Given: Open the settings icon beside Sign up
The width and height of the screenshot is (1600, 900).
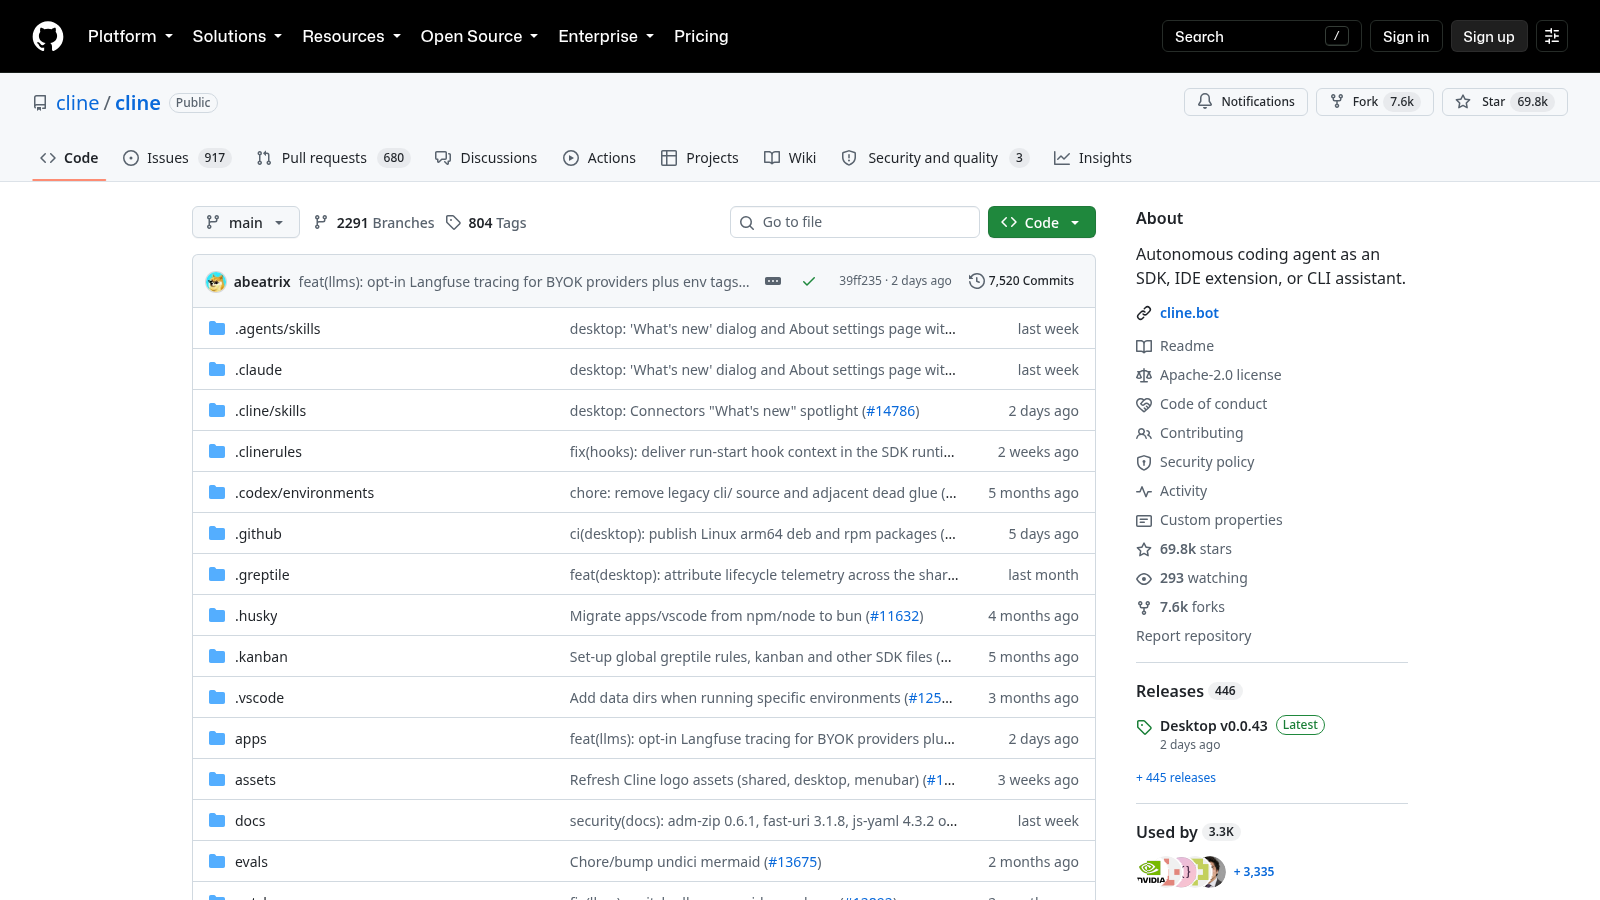Looking at the screenshot, I should coord(1552,36).
